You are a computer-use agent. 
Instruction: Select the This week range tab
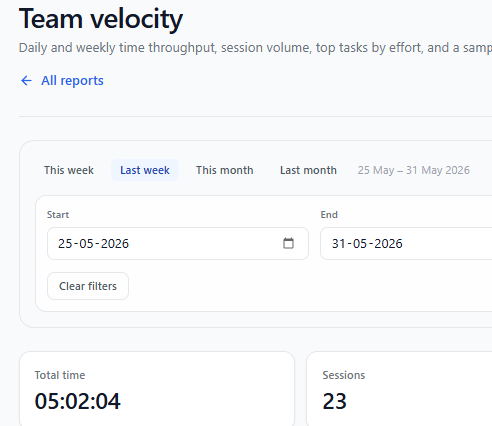click(x=69, y=170)
